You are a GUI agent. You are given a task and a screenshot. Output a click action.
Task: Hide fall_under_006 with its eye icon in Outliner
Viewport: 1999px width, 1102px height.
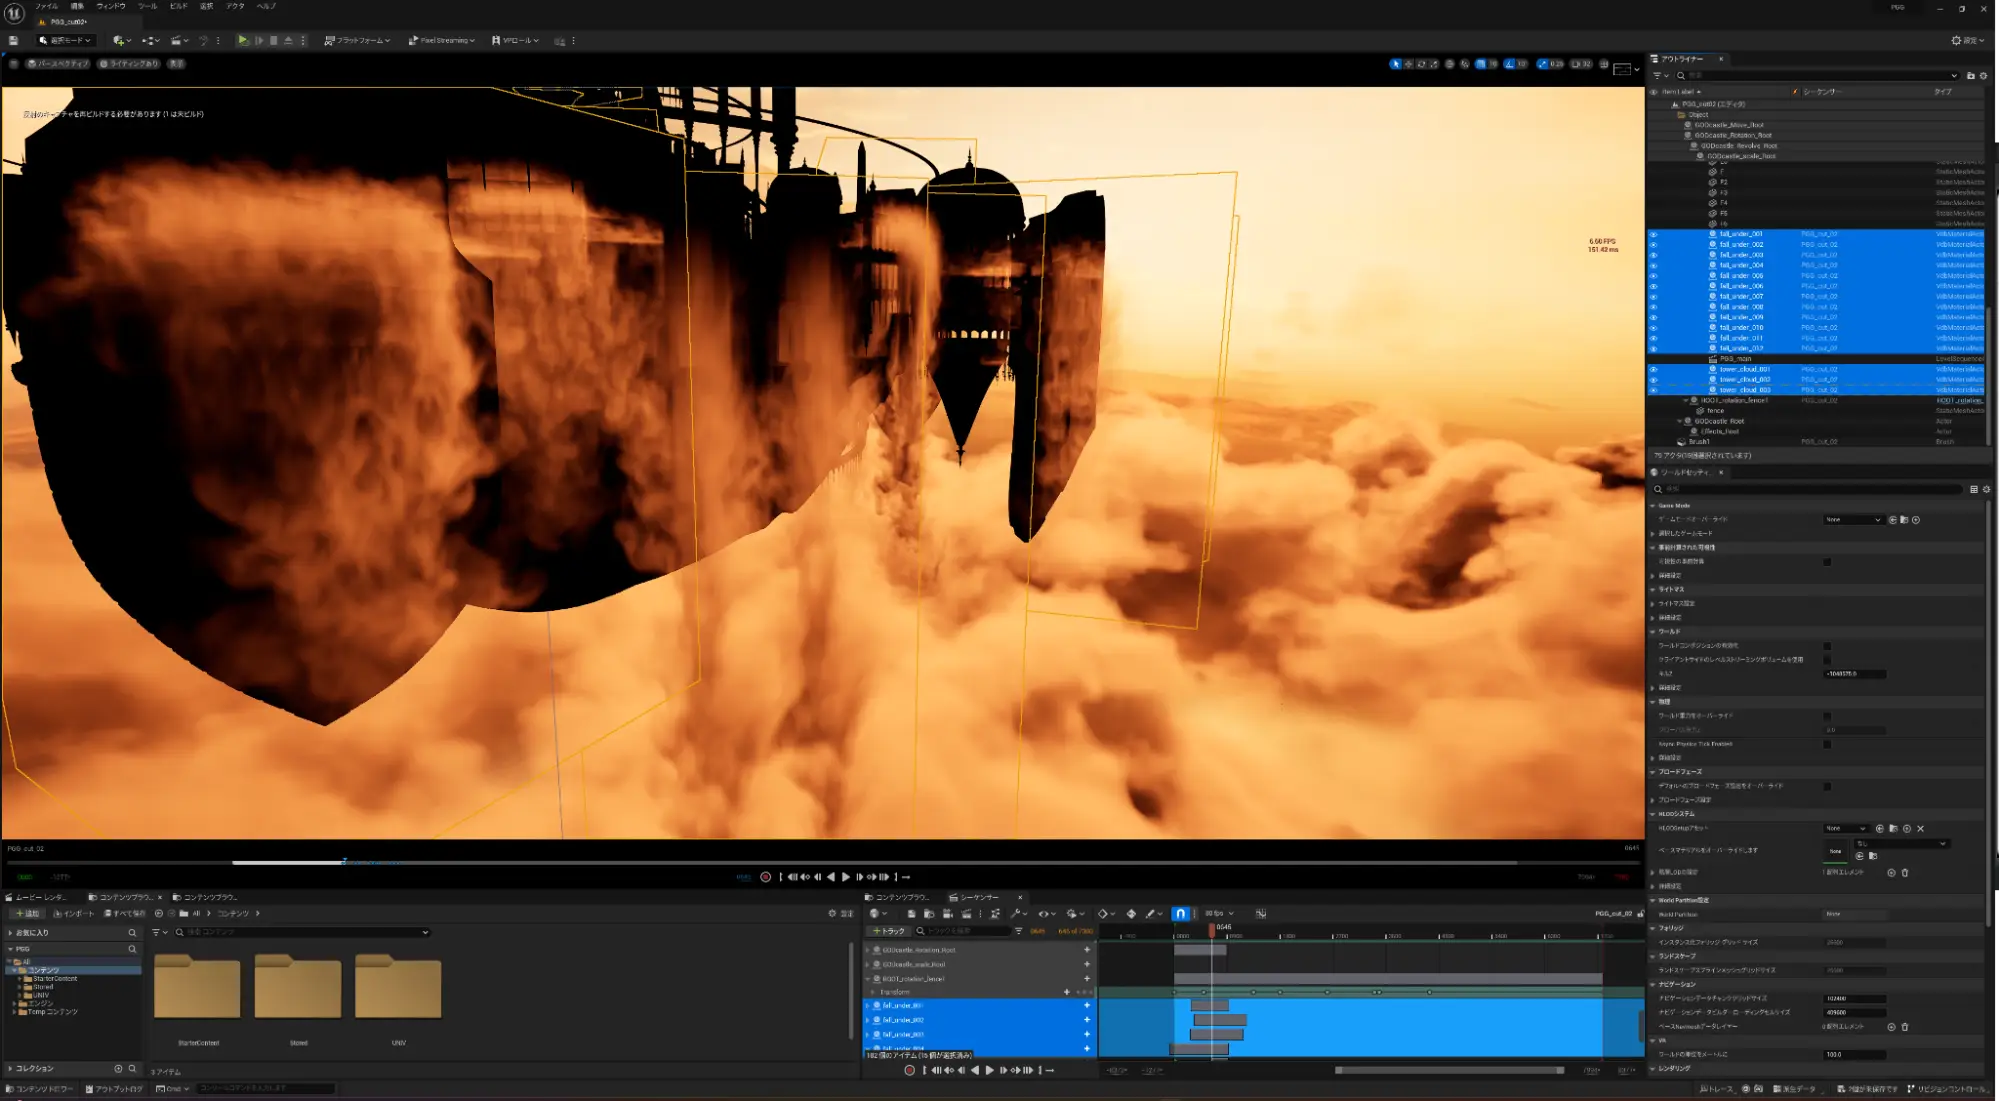(1653, 286)
